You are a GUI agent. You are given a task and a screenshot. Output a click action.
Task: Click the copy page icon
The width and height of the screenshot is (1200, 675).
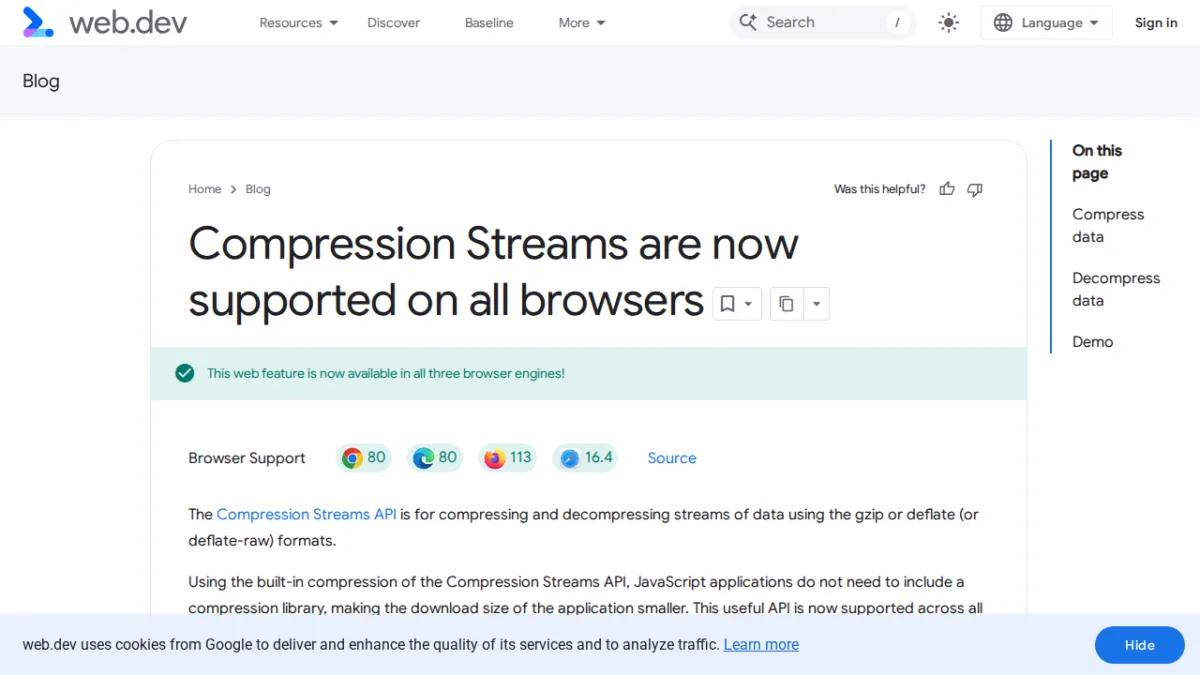point(786,304)
